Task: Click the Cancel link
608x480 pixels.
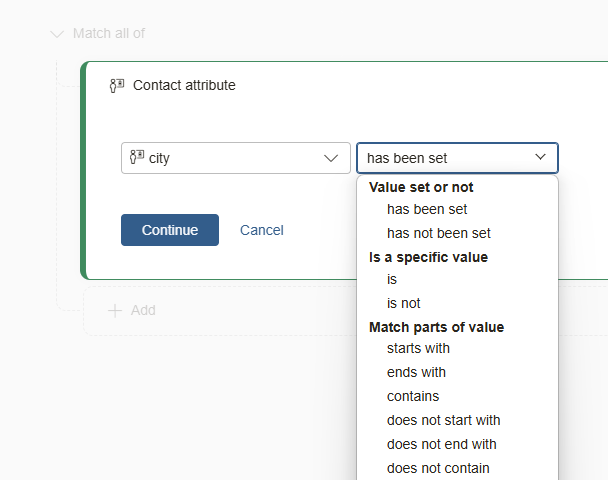Action: click(x=262, y=230)
